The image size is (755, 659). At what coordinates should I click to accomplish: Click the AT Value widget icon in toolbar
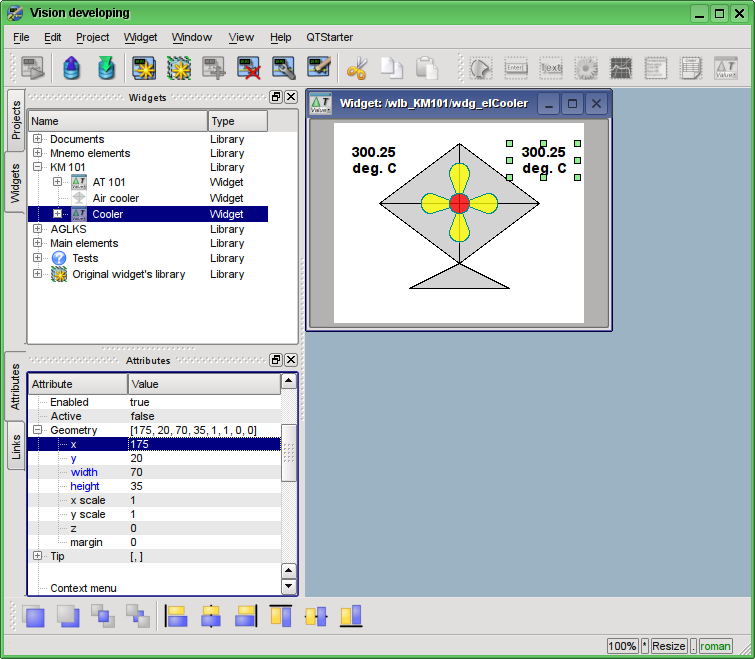725,68
